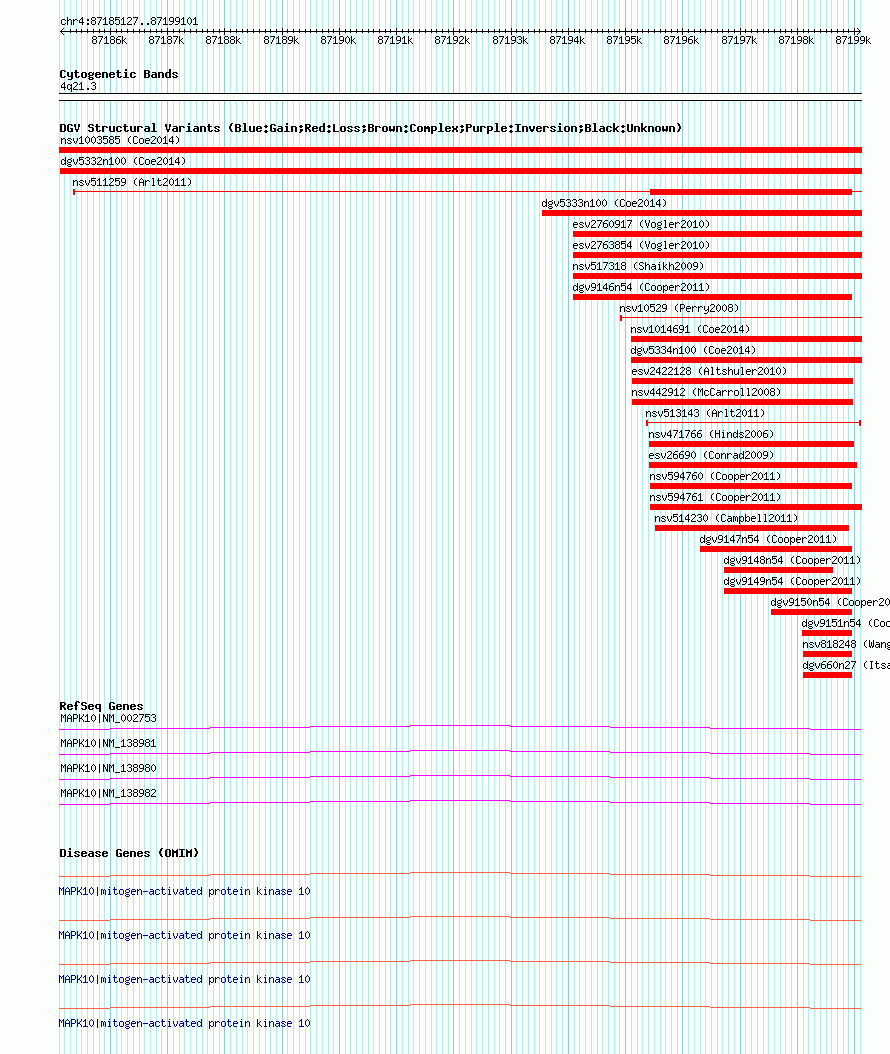This screenshot has width=890, height=1054.
Task: Select dgv9146n54 (Cooper2011) variant
Action: [641, 287]
